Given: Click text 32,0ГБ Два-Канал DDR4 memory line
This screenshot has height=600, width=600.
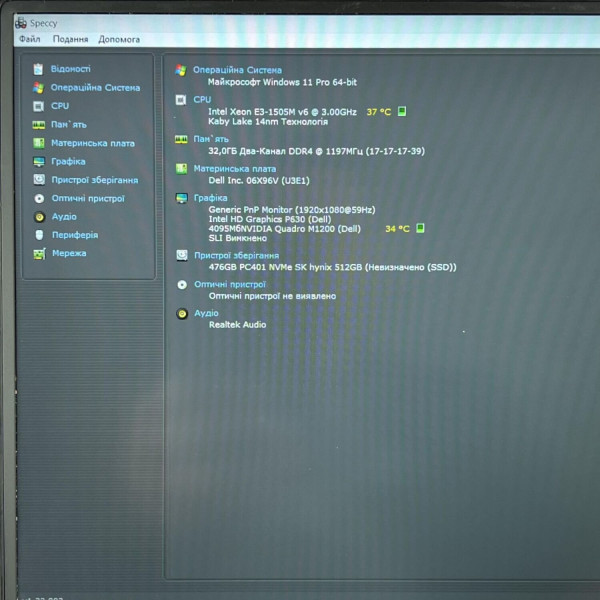Looking at the screenshot, I should (x=316, y=151).
